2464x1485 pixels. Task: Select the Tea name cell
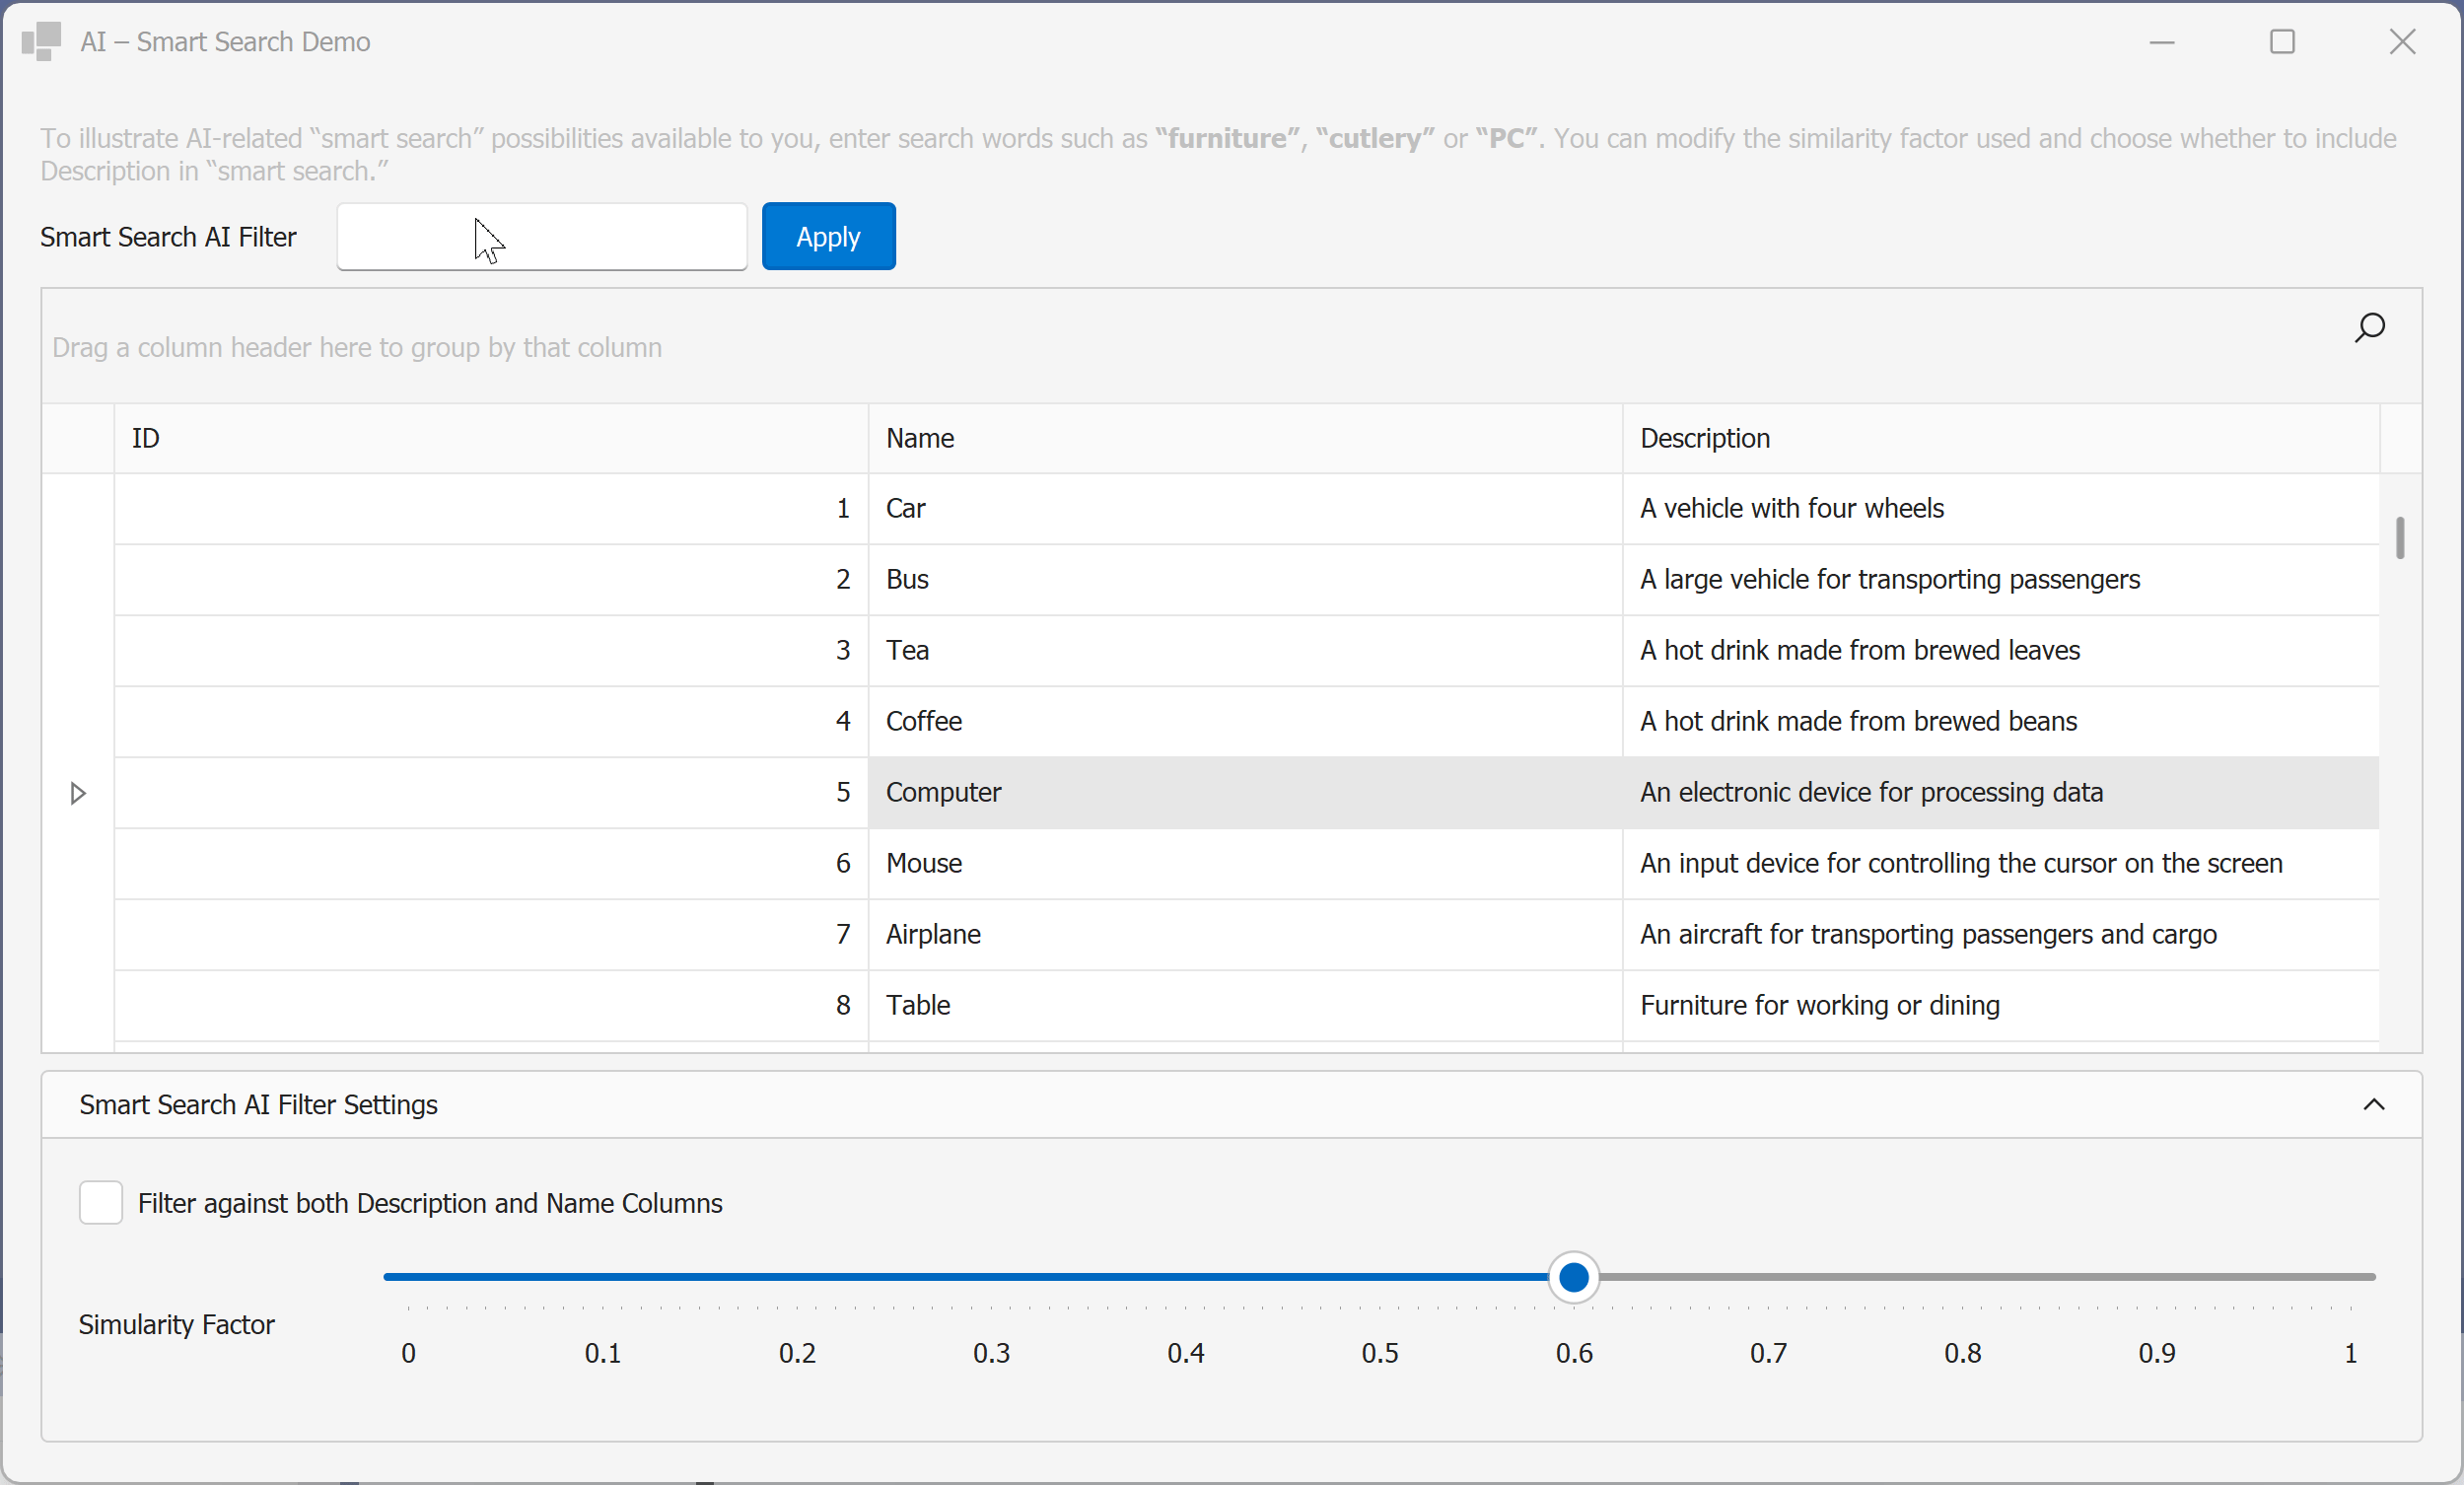(1245, 651)
